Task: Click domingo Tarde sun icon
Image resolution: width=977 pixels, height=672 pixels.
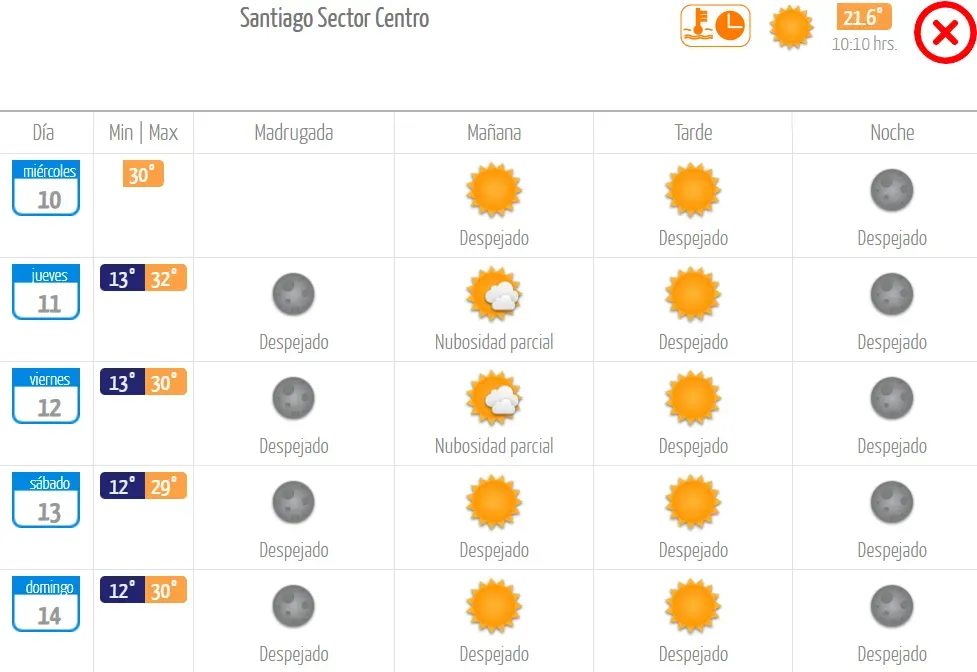Action: coord(693,606)
